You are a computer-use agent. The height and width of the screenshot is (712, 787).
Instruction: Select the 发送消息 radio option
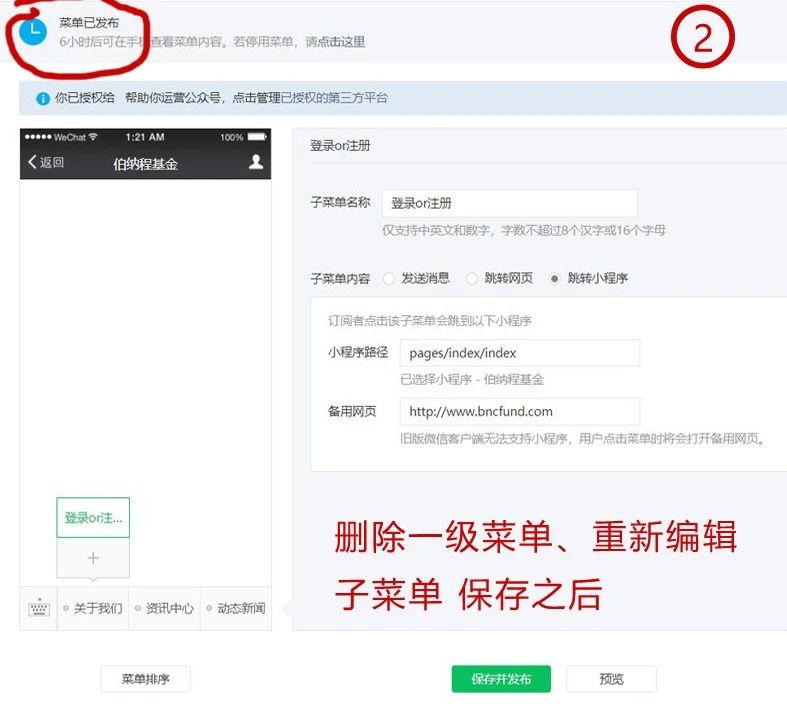(388, 278)
